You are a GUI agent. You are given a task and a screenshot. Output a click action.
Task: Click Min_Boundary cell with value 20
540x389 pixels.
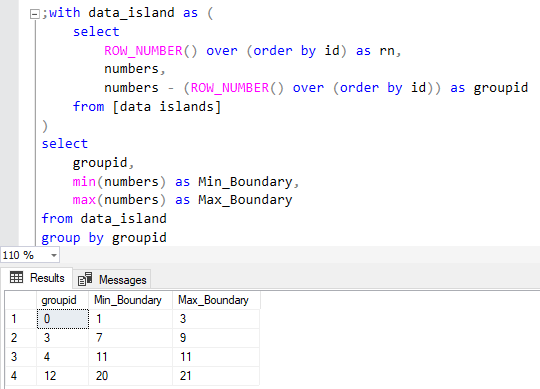(130, 376)
